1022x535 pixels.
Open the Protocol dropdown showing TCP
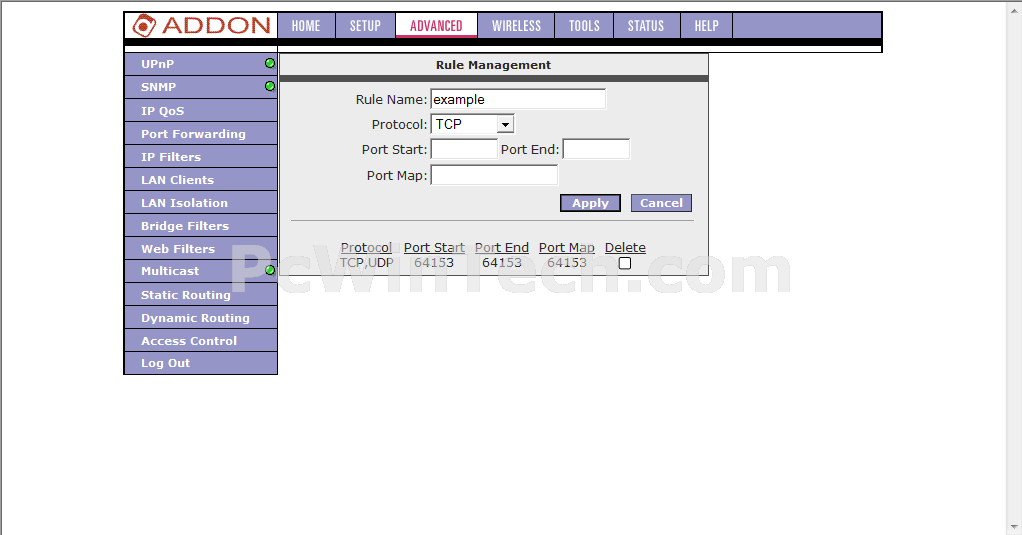[x=473, y=124]
